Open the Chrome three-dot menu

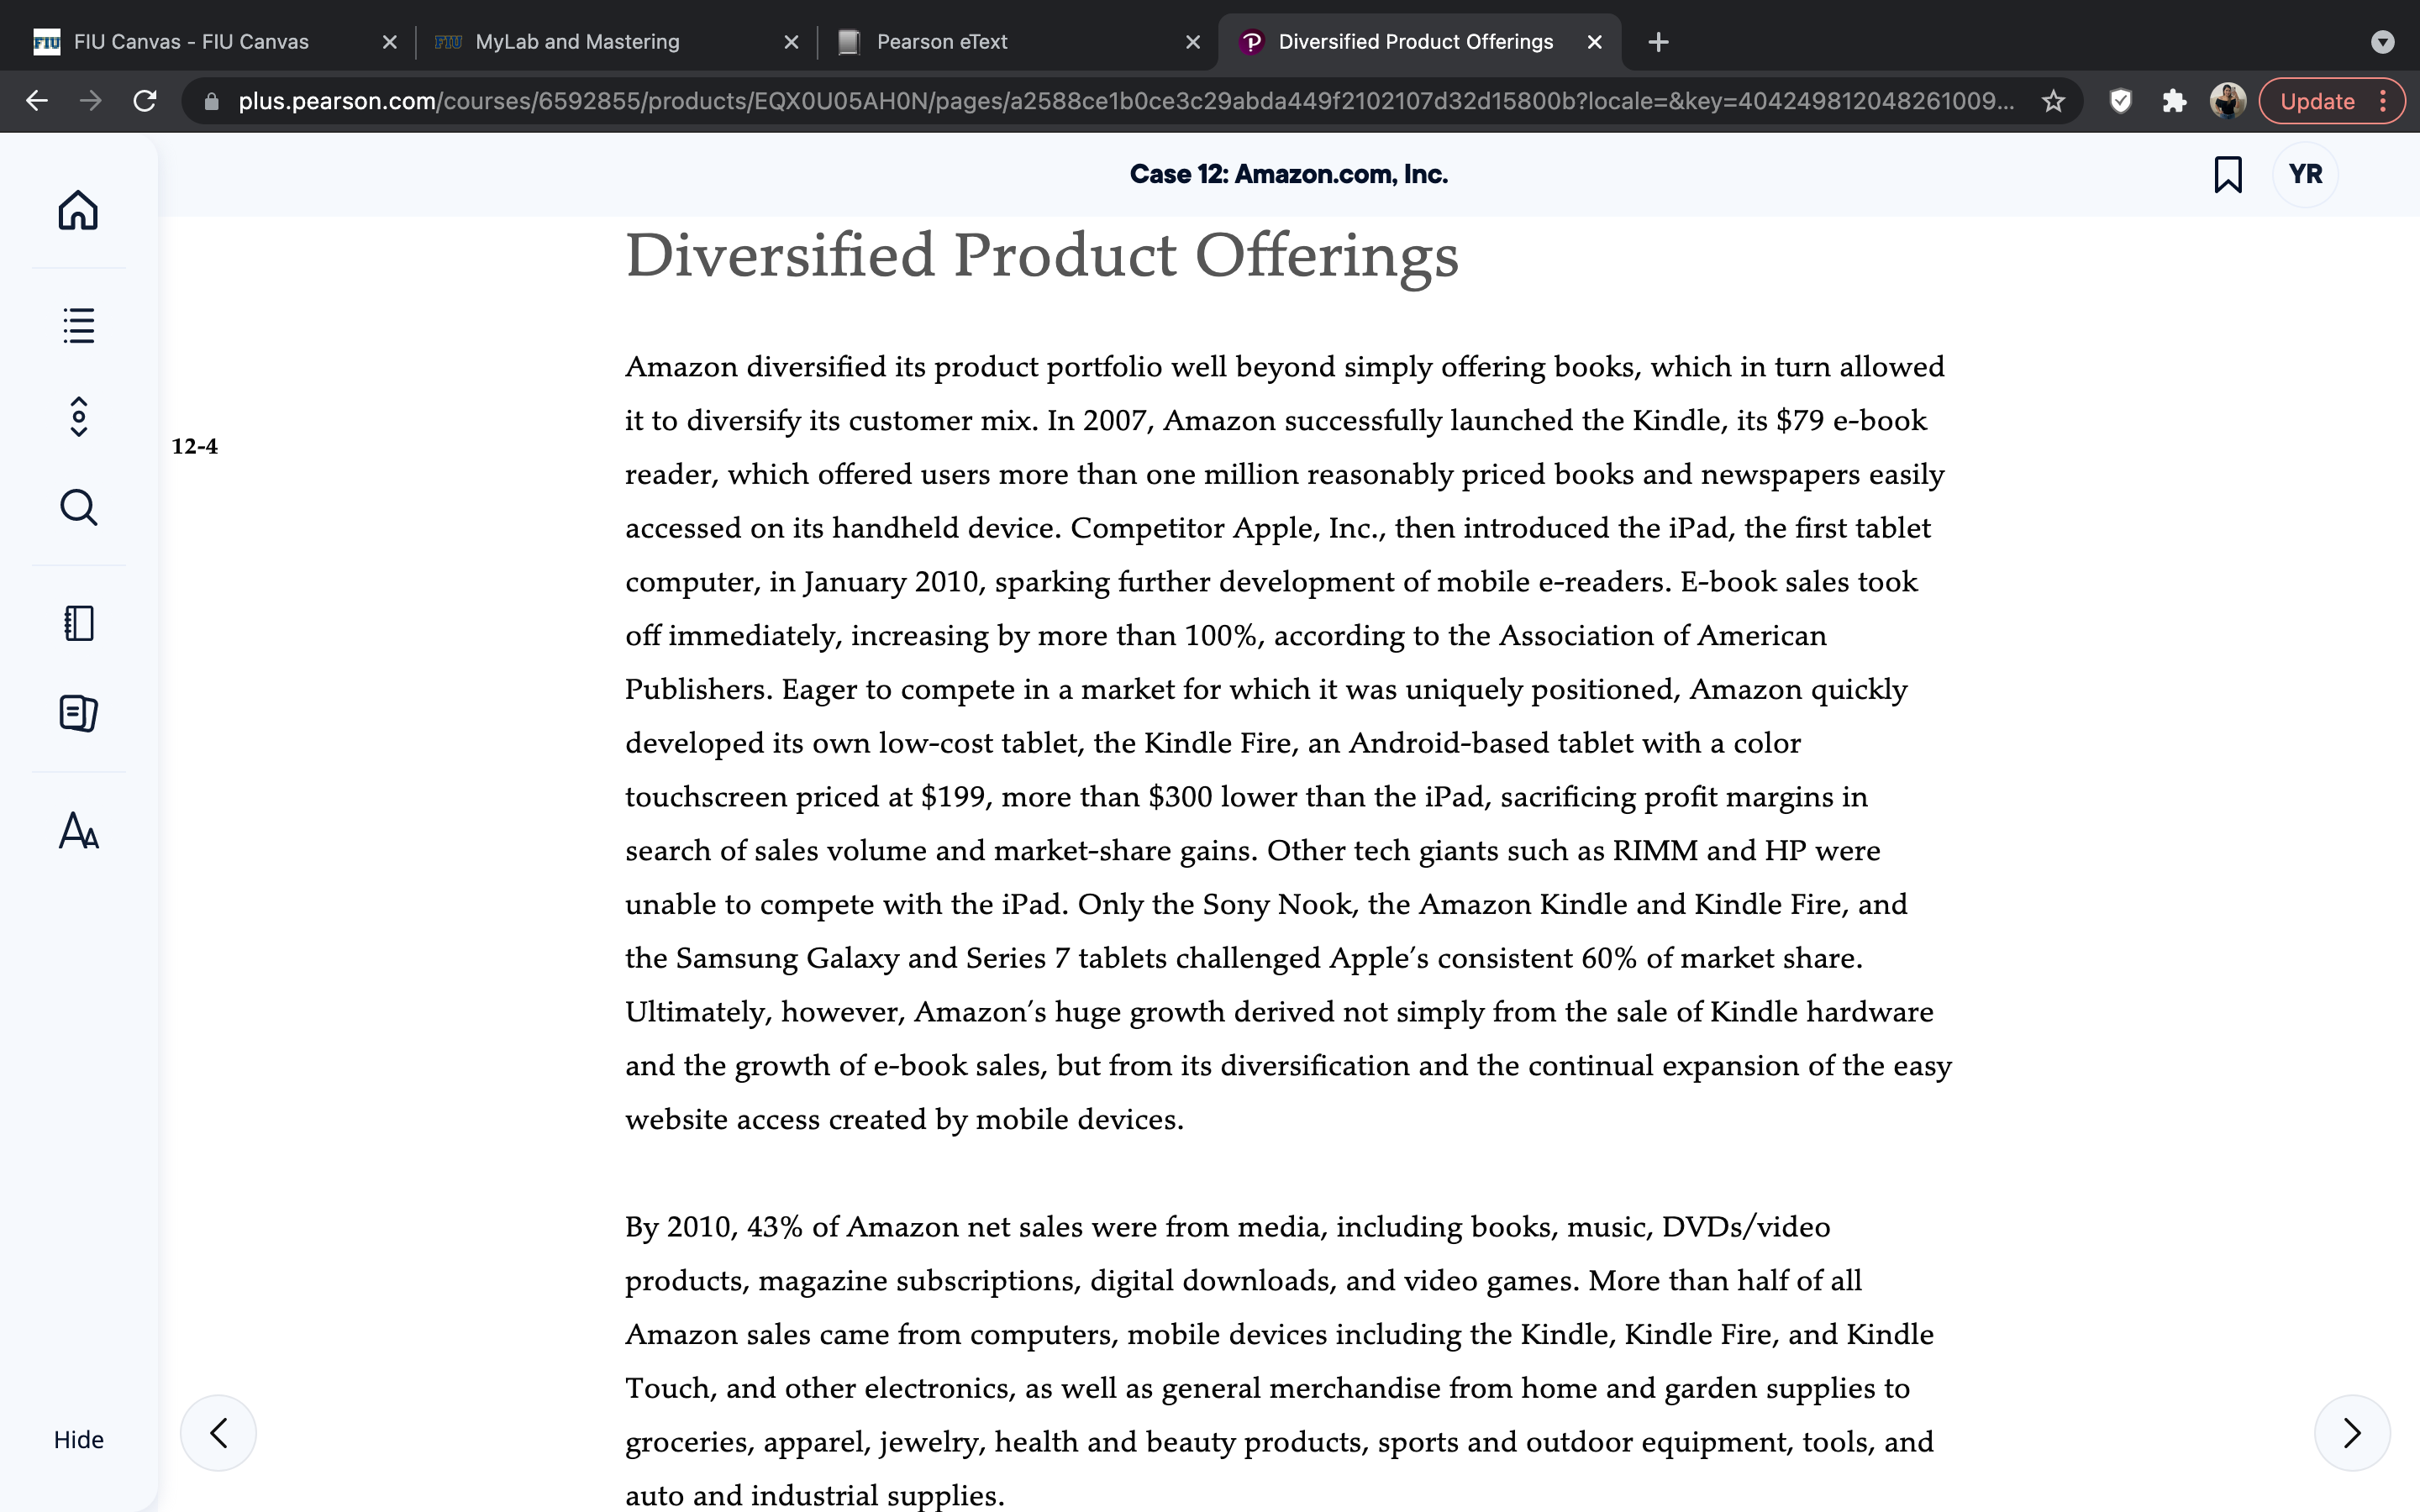click(2384, 101)
